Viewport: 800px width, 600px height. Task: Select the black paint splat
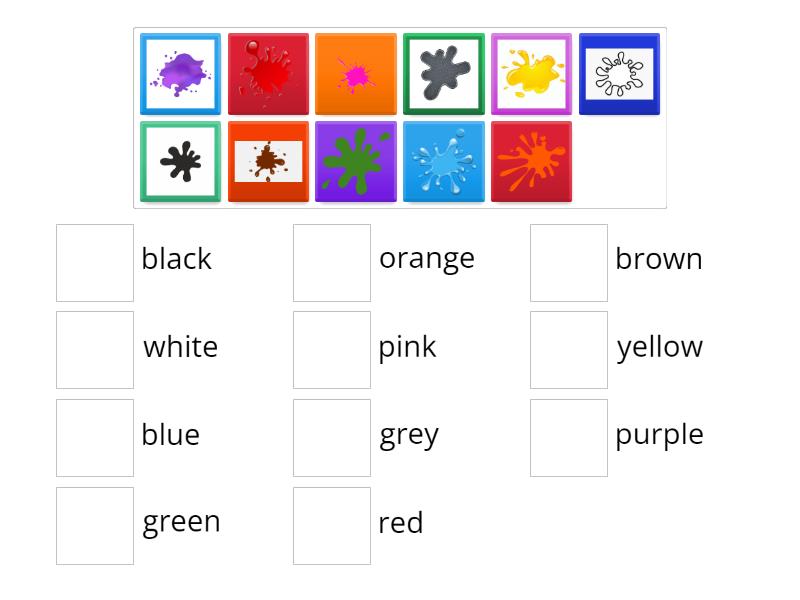click(180, 160)
